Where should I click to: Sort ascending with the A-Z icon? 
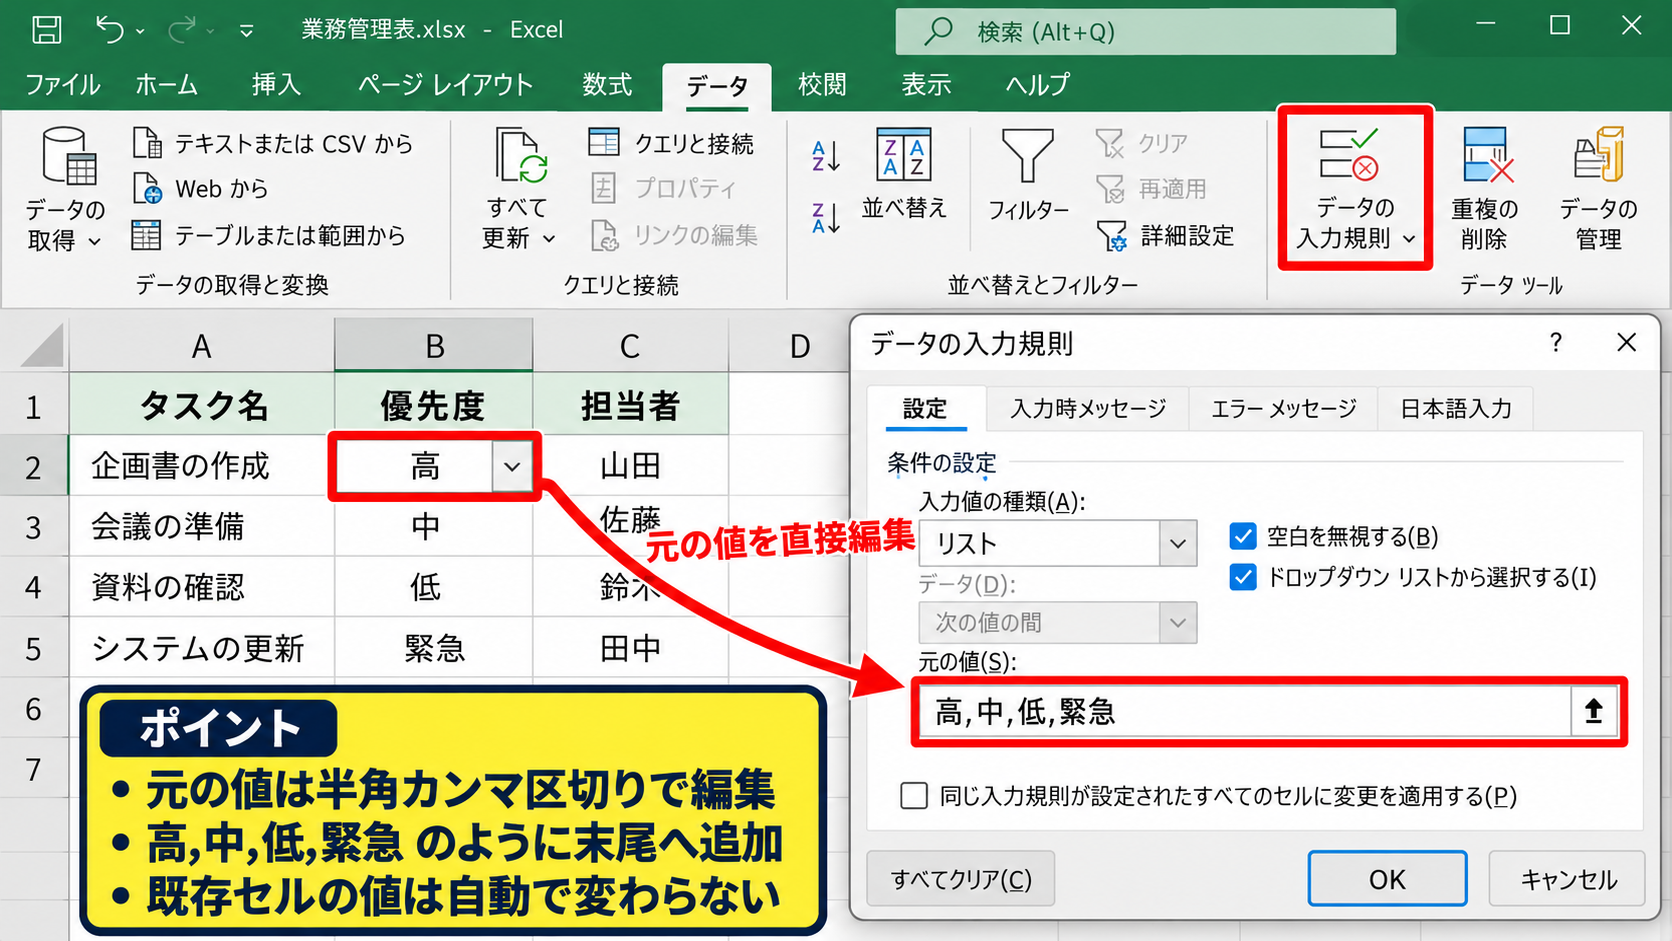826,156
